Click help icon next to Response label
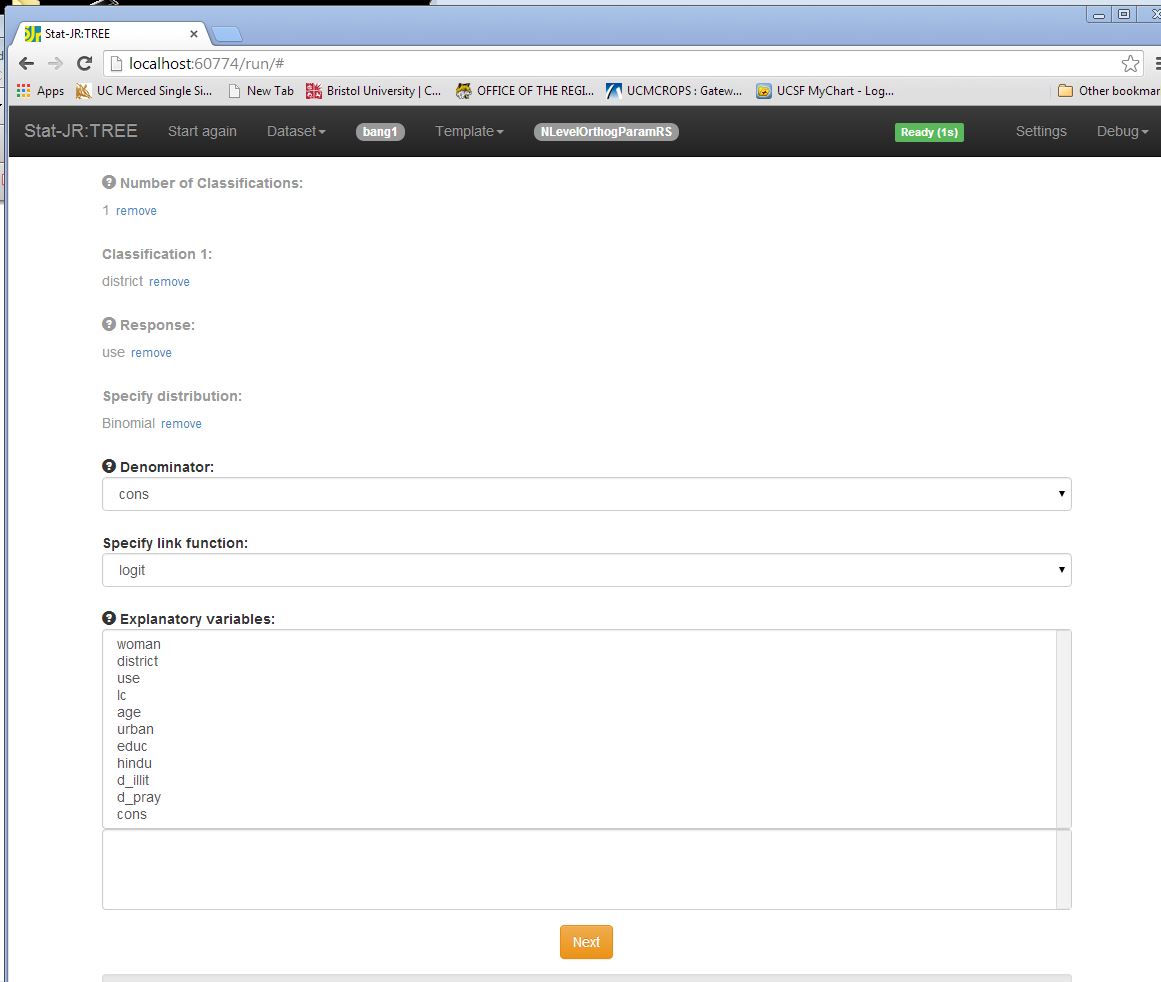 109,325
